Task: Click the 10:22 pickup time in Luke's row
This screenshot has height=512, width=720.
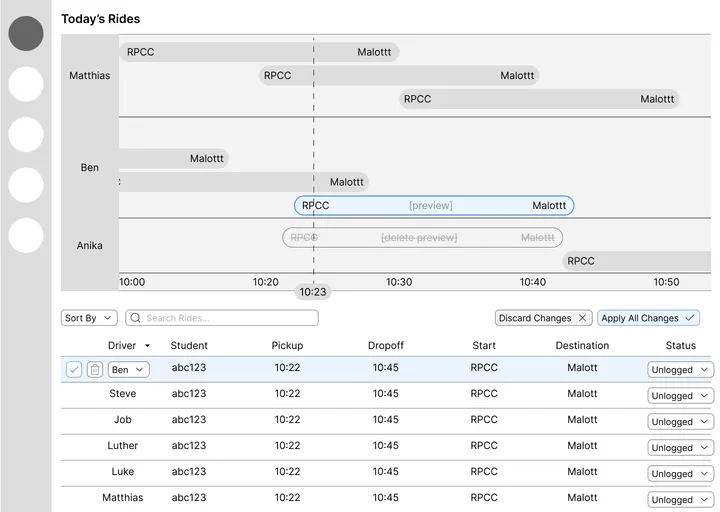Action: 287,472
